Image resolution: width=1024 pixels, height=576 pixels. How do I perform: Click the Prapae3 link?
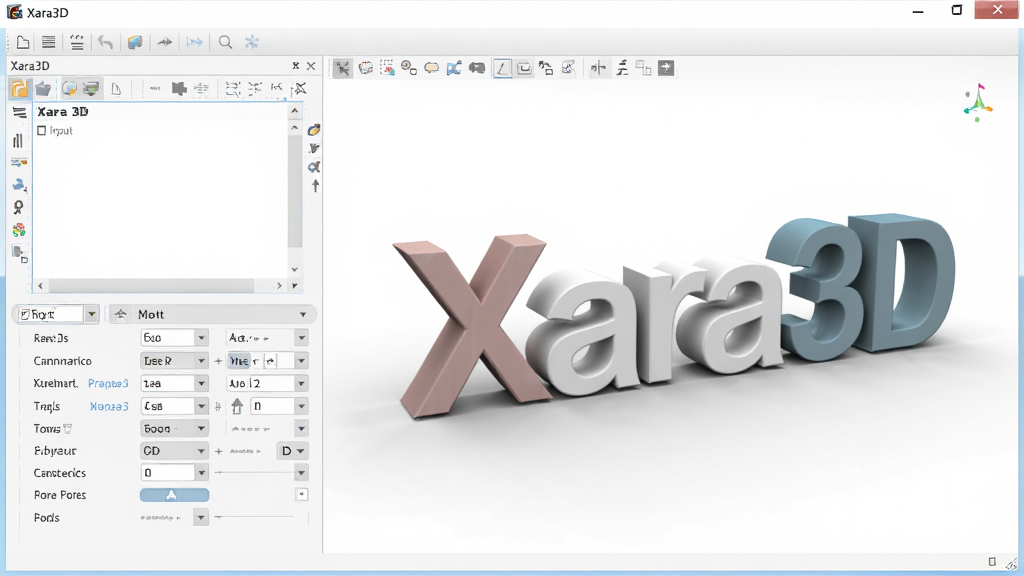coord(108,383)
